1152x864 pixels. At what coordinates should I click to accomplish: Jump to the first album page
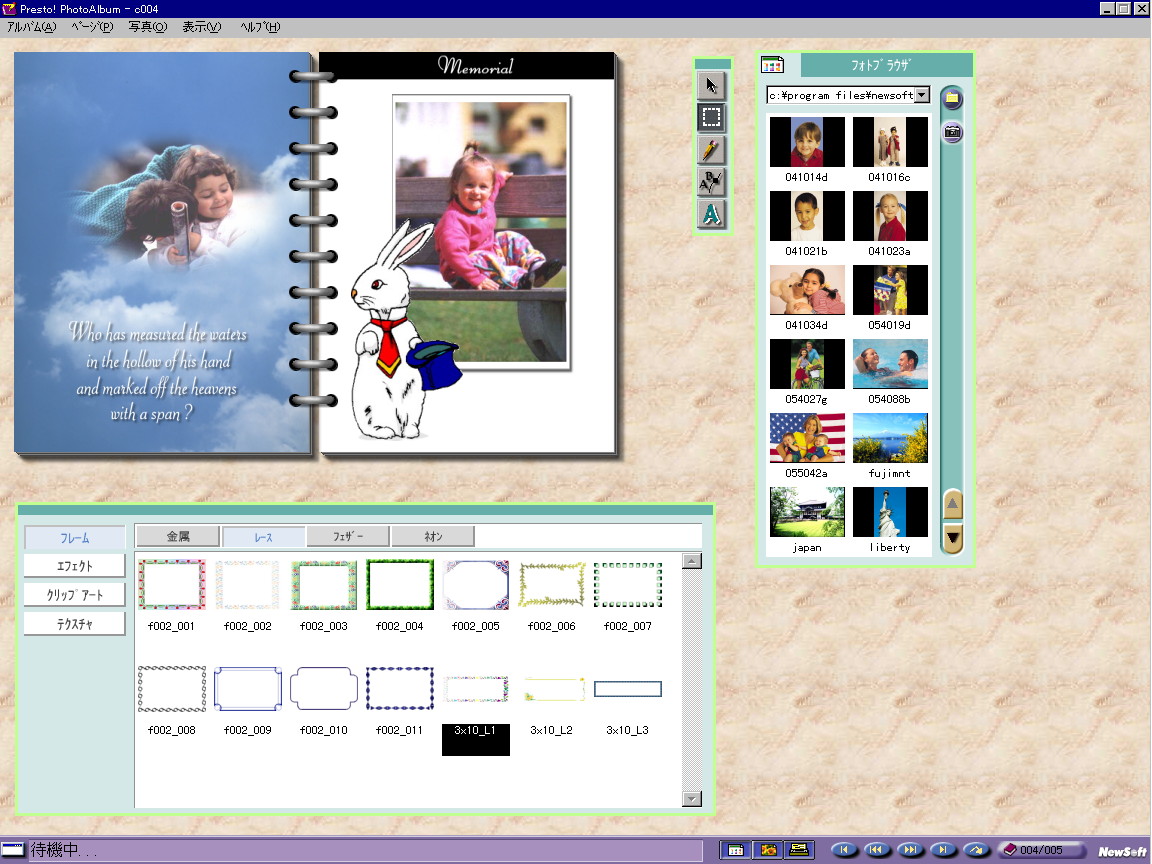click(x=845, y=850)
